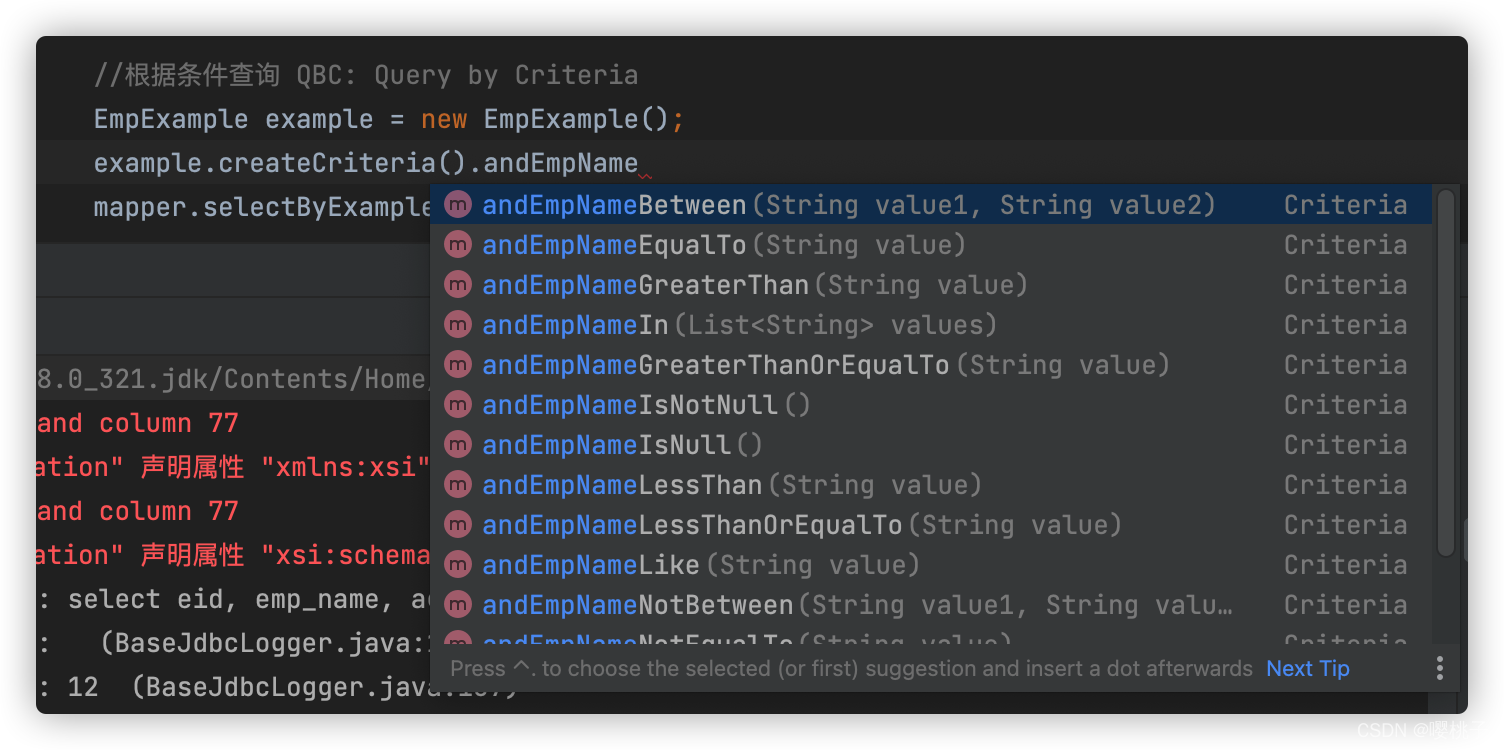Click the EmpExample constructor call in code
This screenshot has height=750, width=1504.
pos(574,119)
